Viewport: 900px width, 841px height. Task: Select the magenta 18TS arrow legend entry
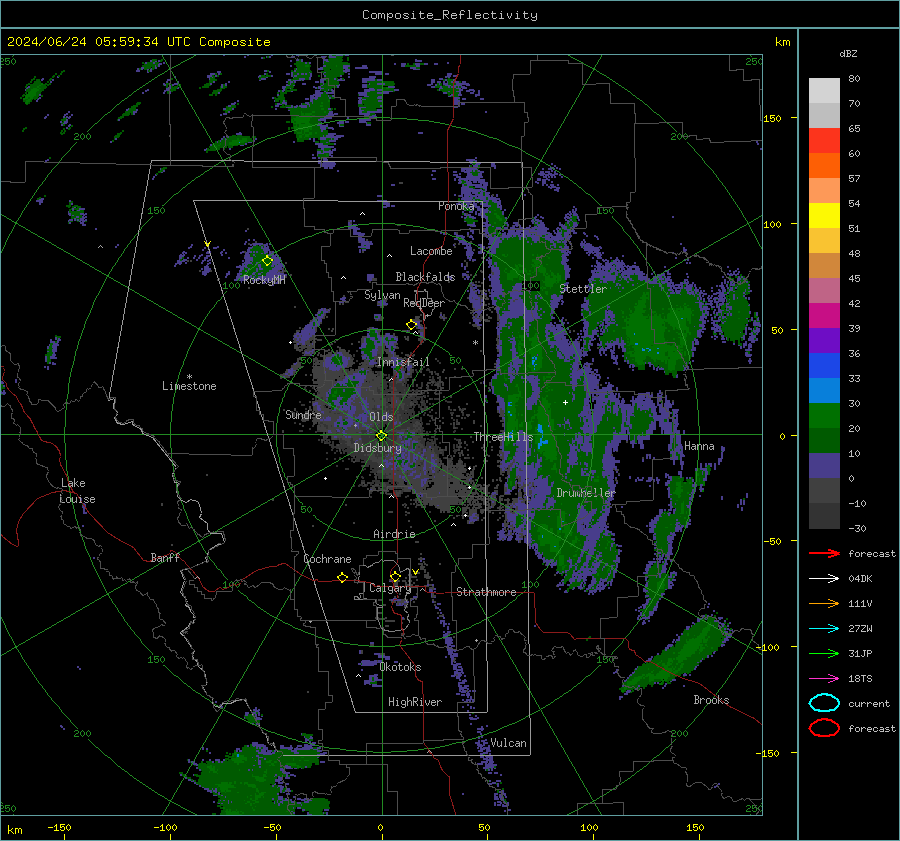824,679
